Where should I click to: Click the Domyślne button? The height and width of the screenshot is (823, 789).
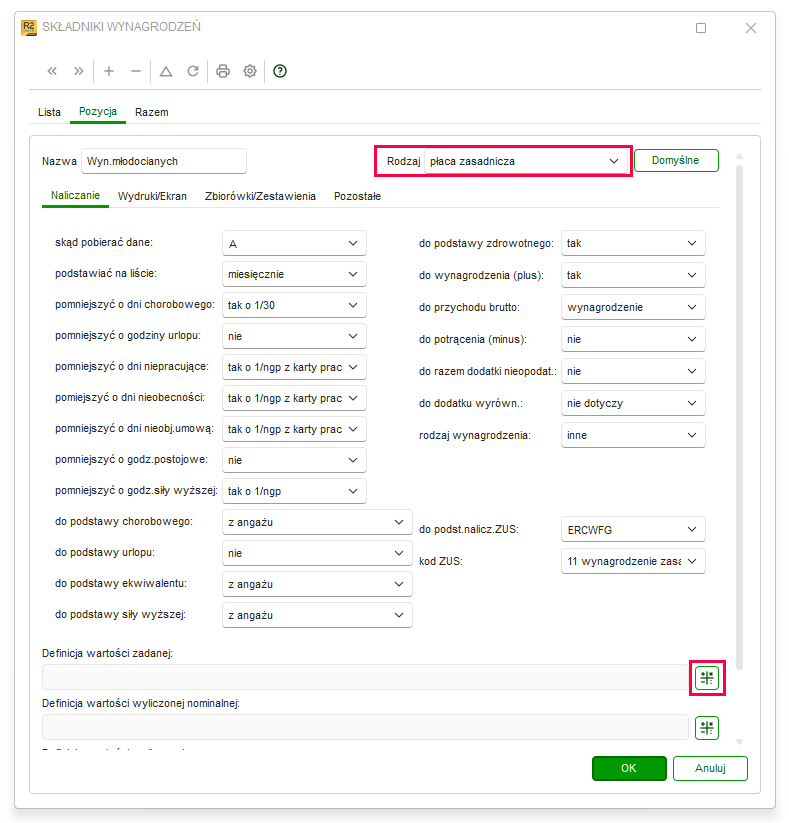(x=676, y=160)
